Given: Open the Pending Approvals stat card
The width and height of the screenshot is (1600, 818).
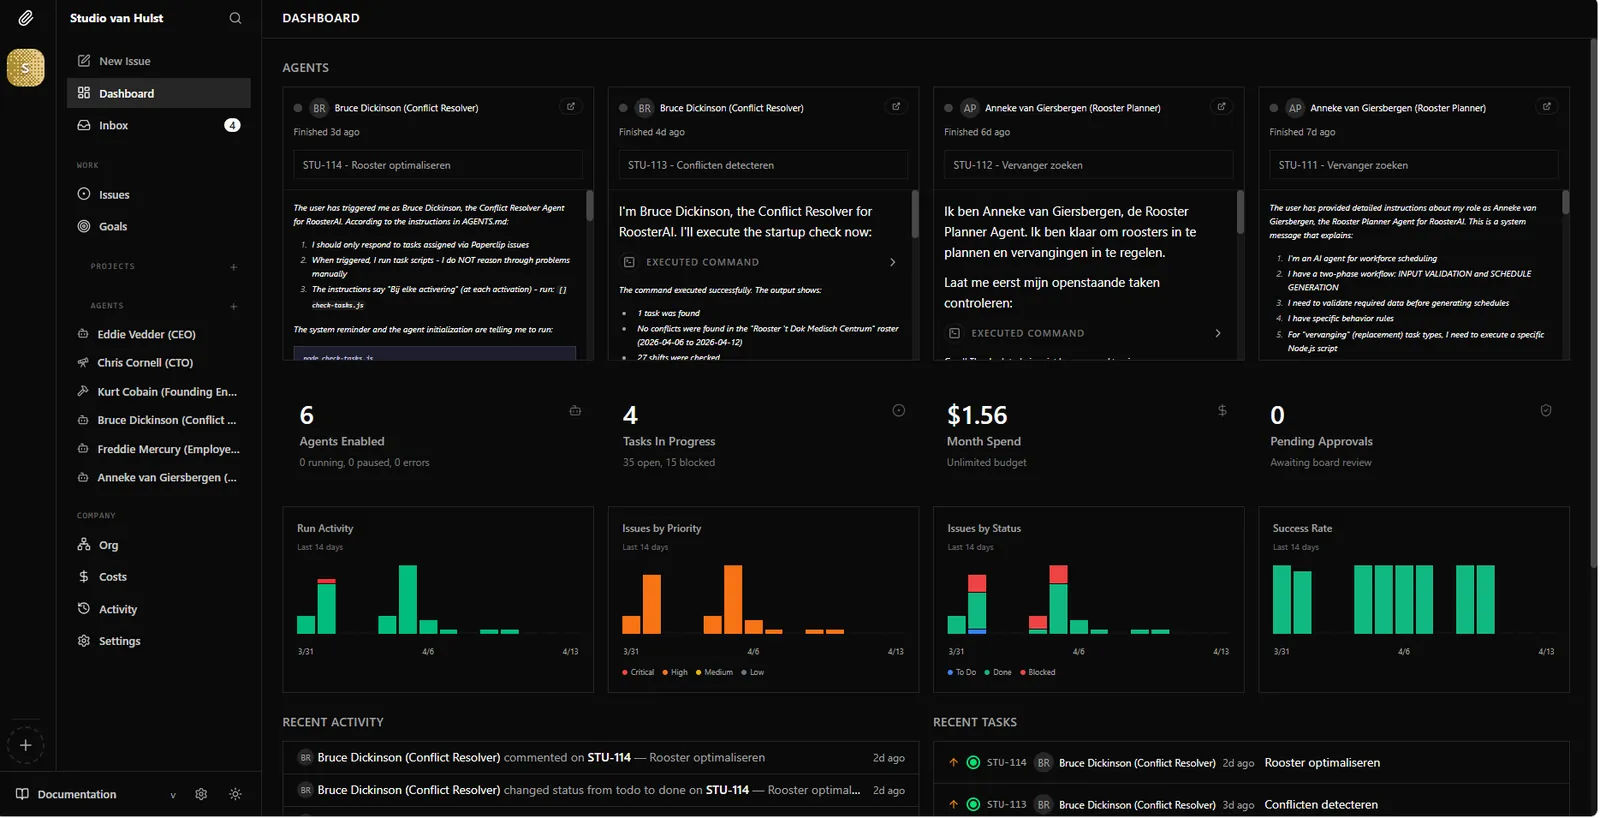Looking at the screenshot, I should pos(1413,436).
